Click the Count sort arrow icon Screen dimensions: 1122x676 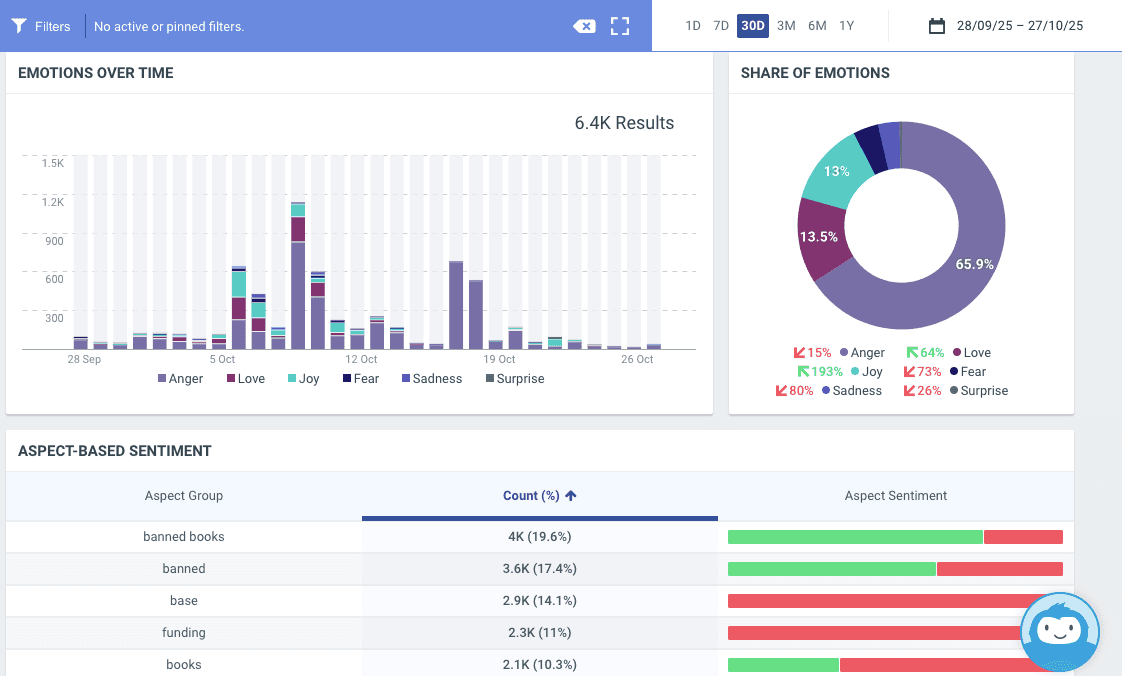[571, 495]
